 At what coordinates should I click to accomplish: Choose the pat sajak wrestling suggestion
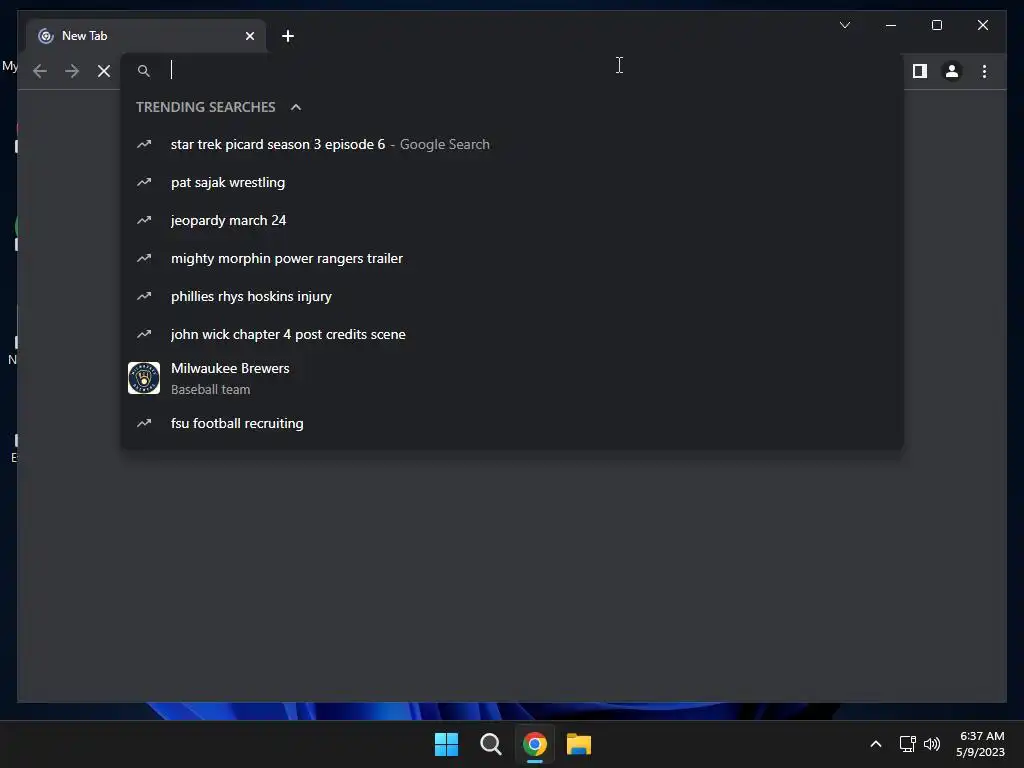512,182
